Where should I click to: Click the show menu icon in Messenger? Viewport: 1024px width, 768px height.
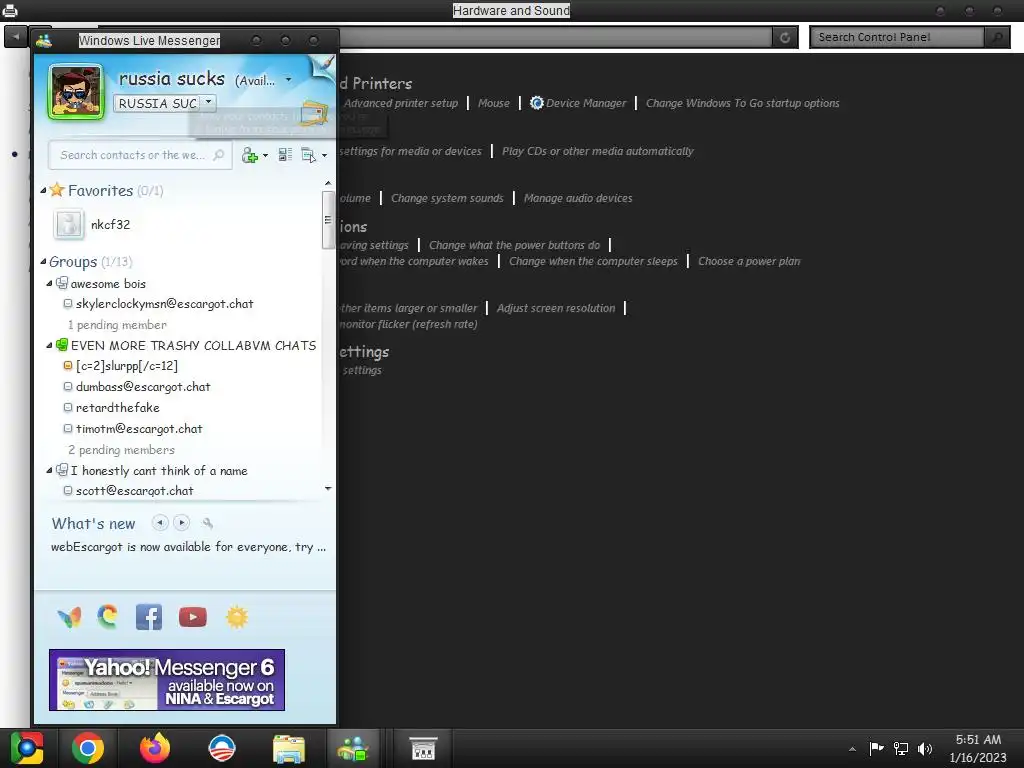[308, 155]
